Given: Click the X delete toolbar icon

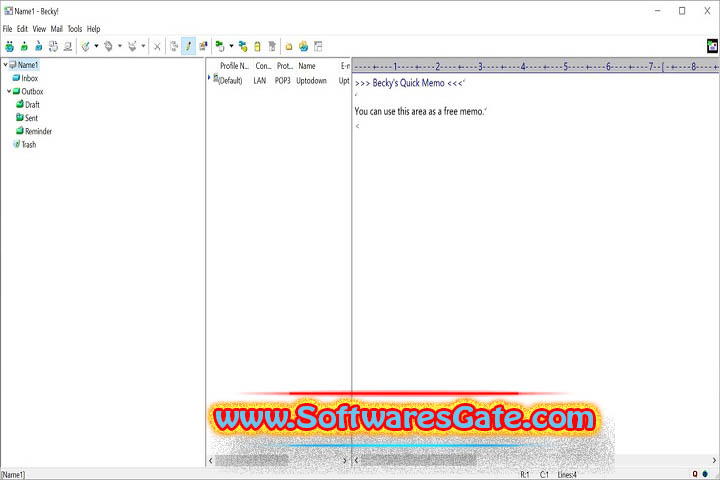Looking at the screenshot, I should pyautogui.click(x=157, y=46).
